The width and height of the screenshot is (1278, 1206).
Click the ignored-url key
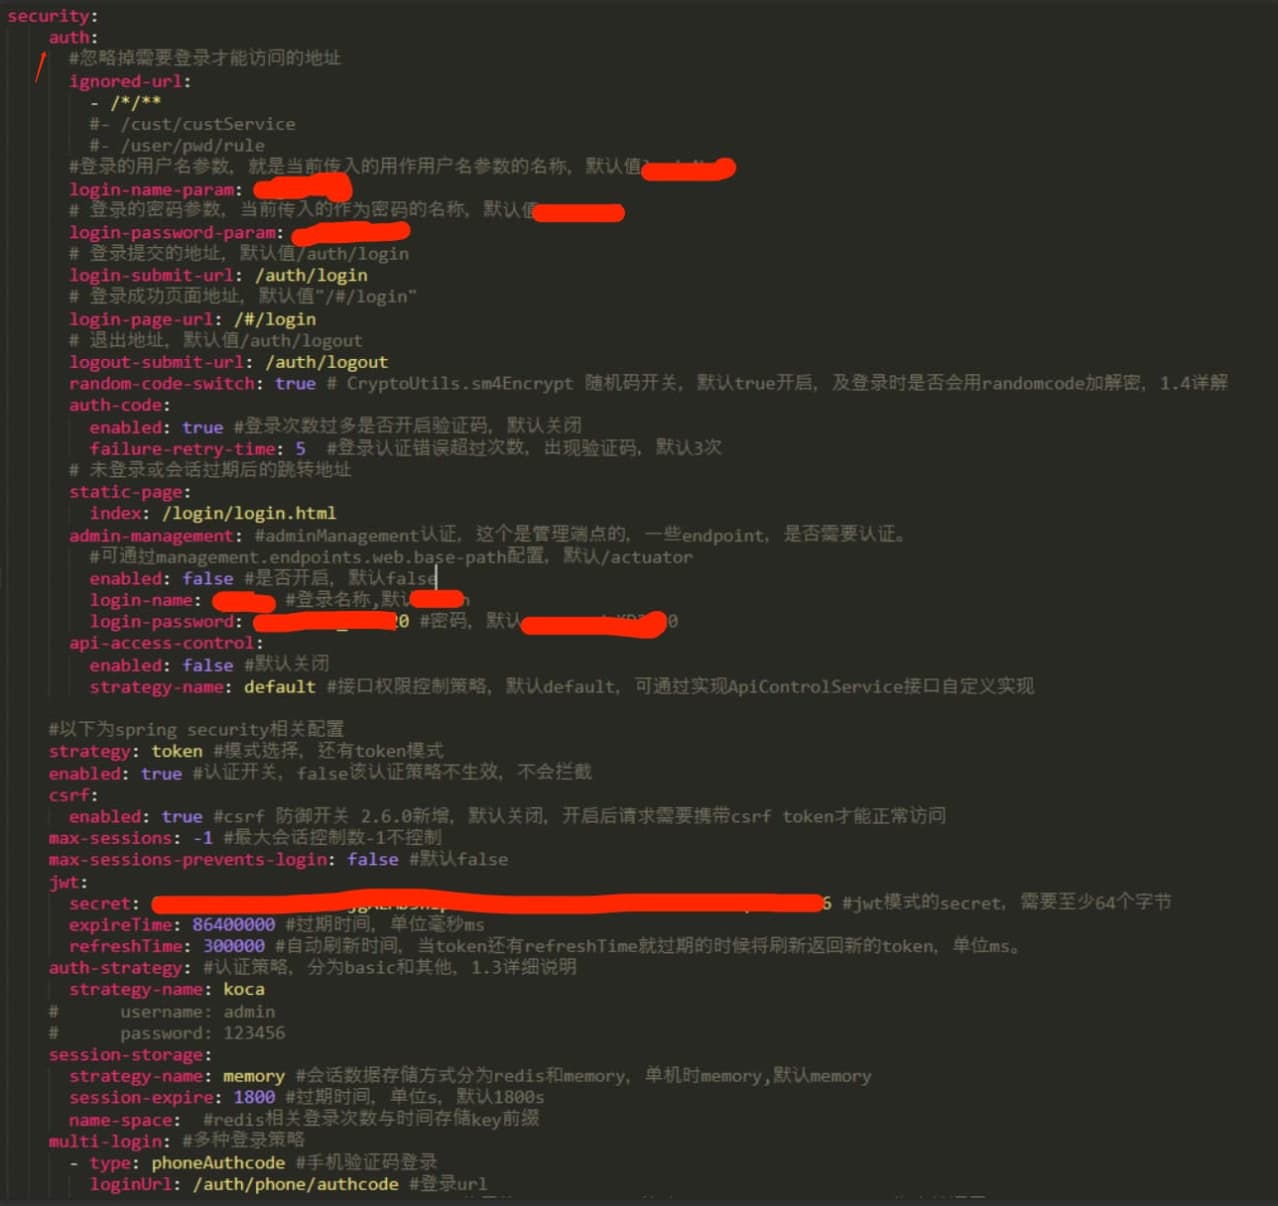pyautogui.click(x=125, y=81)
